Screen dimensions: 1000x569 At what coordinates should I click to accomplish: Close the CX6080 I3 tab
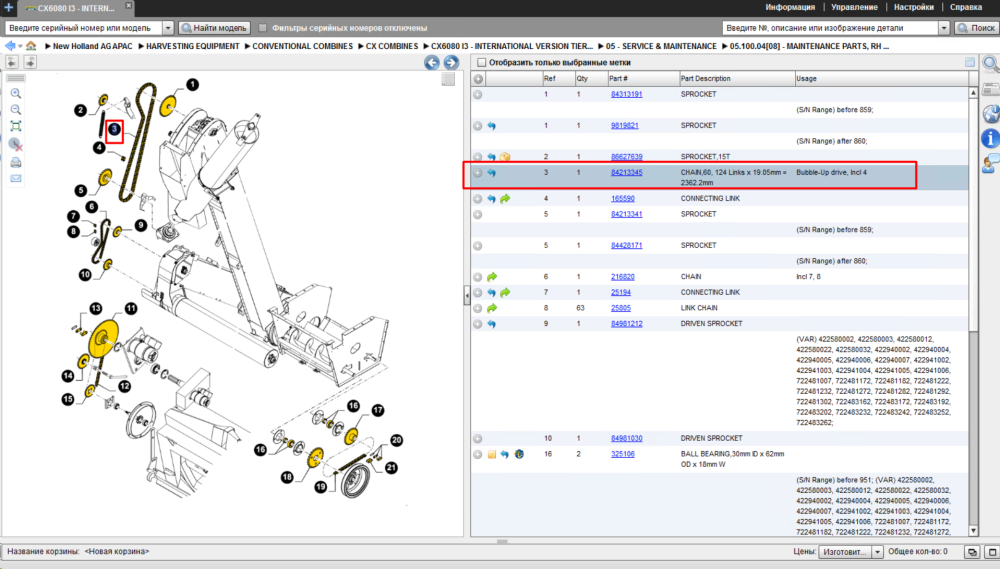pos(128,6)
